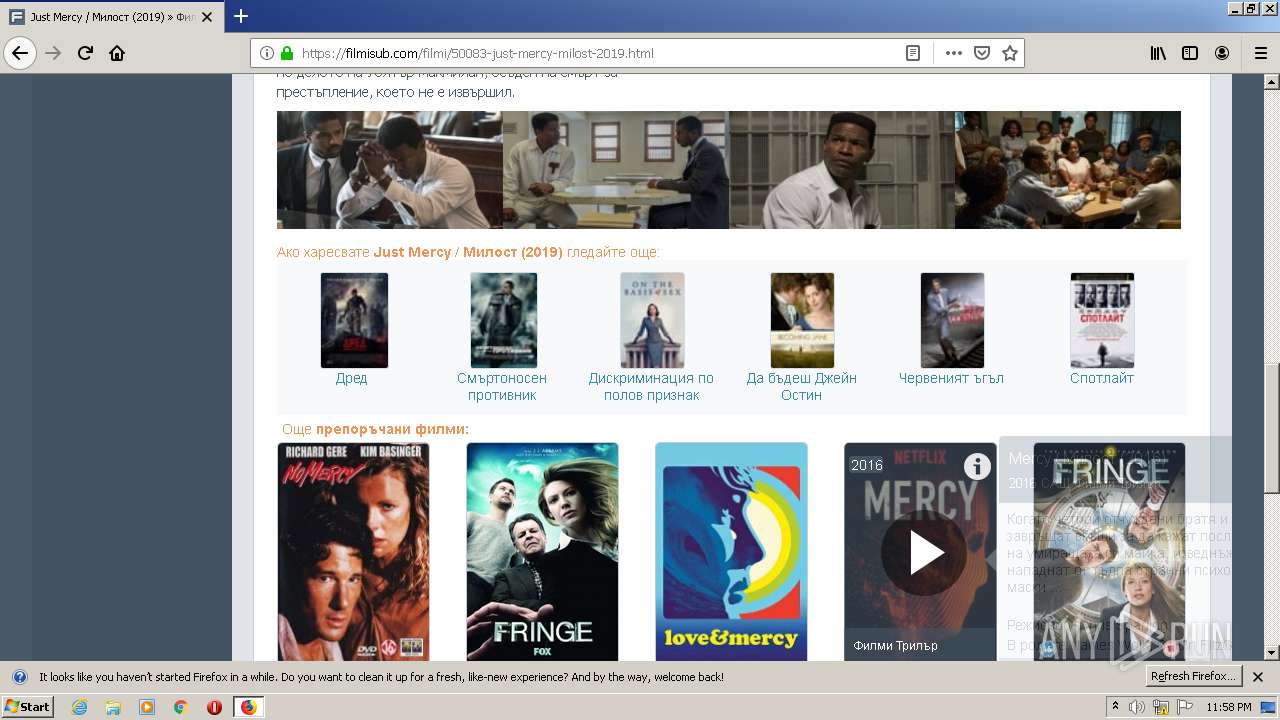Open Firefox hamburger menu
This screenshot has height=720, width=1280.
click(x=1260, y=53)
